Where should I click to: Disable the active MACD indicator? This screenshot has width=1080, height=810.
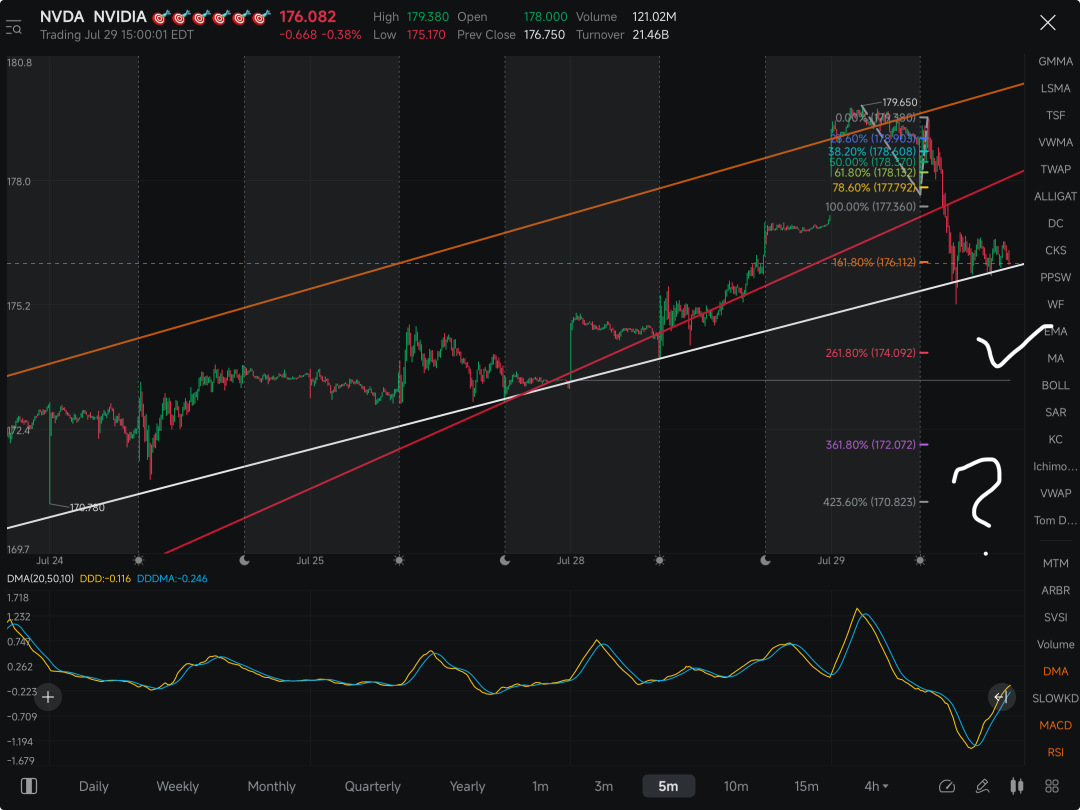(x=1055, y=725)
